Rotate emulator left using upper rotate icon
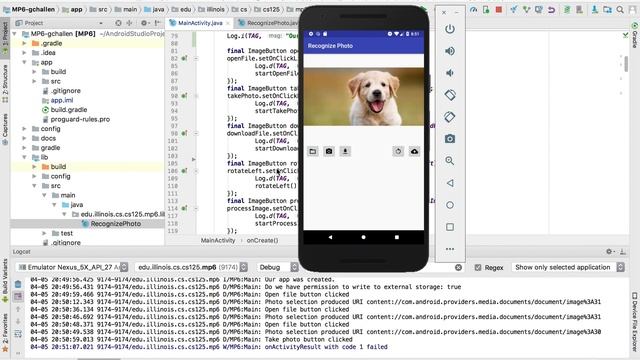 (x=450, y=95)
